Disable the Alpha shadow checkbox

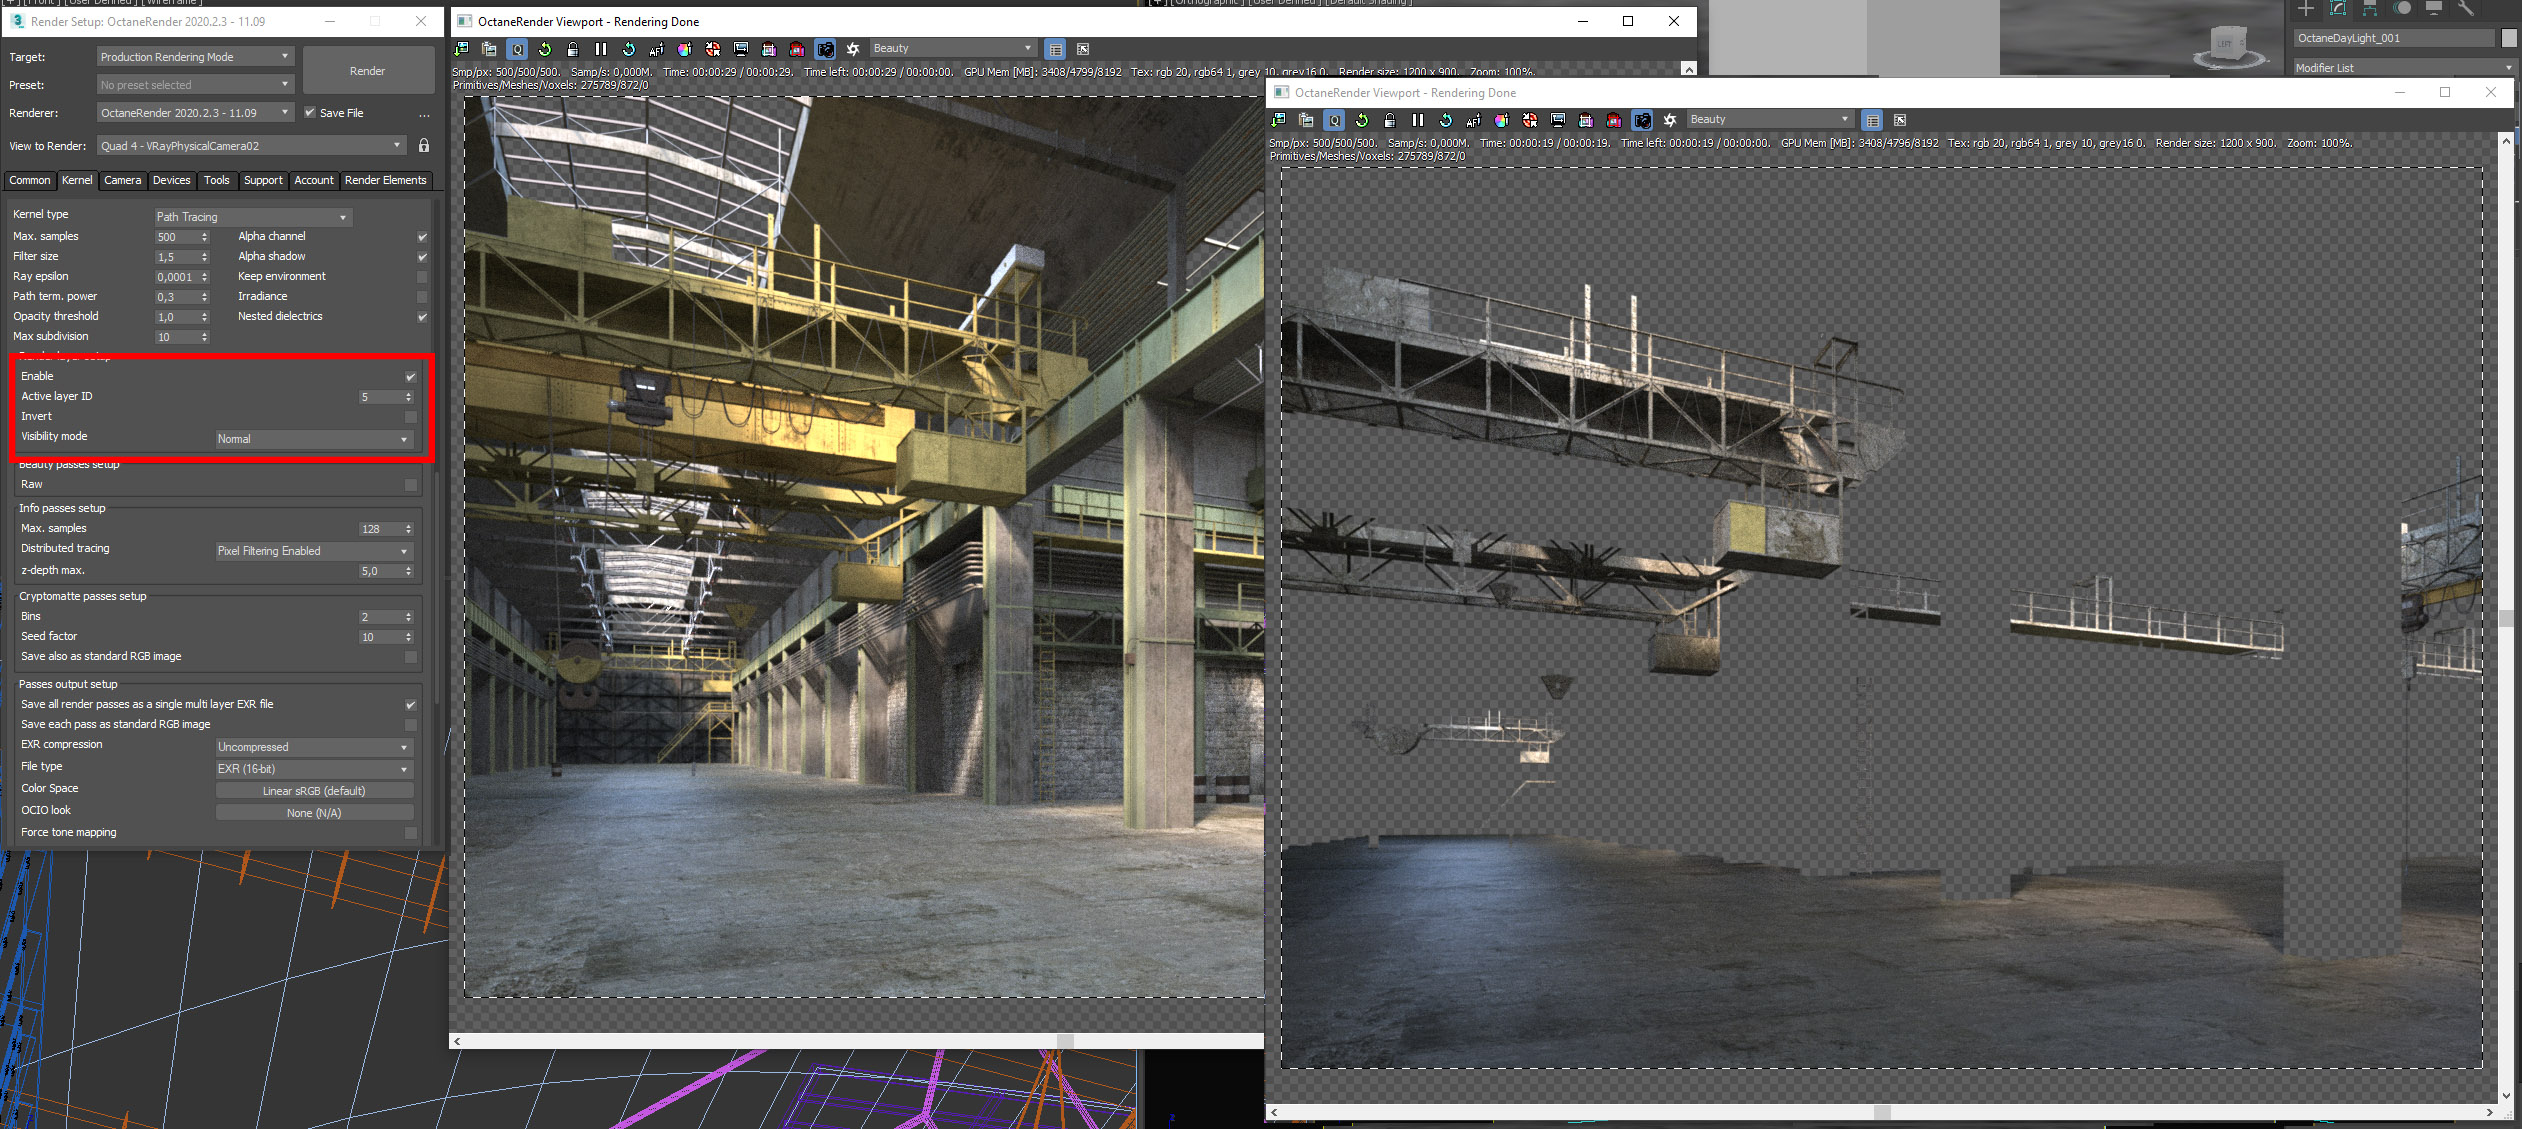pos(422,257)
